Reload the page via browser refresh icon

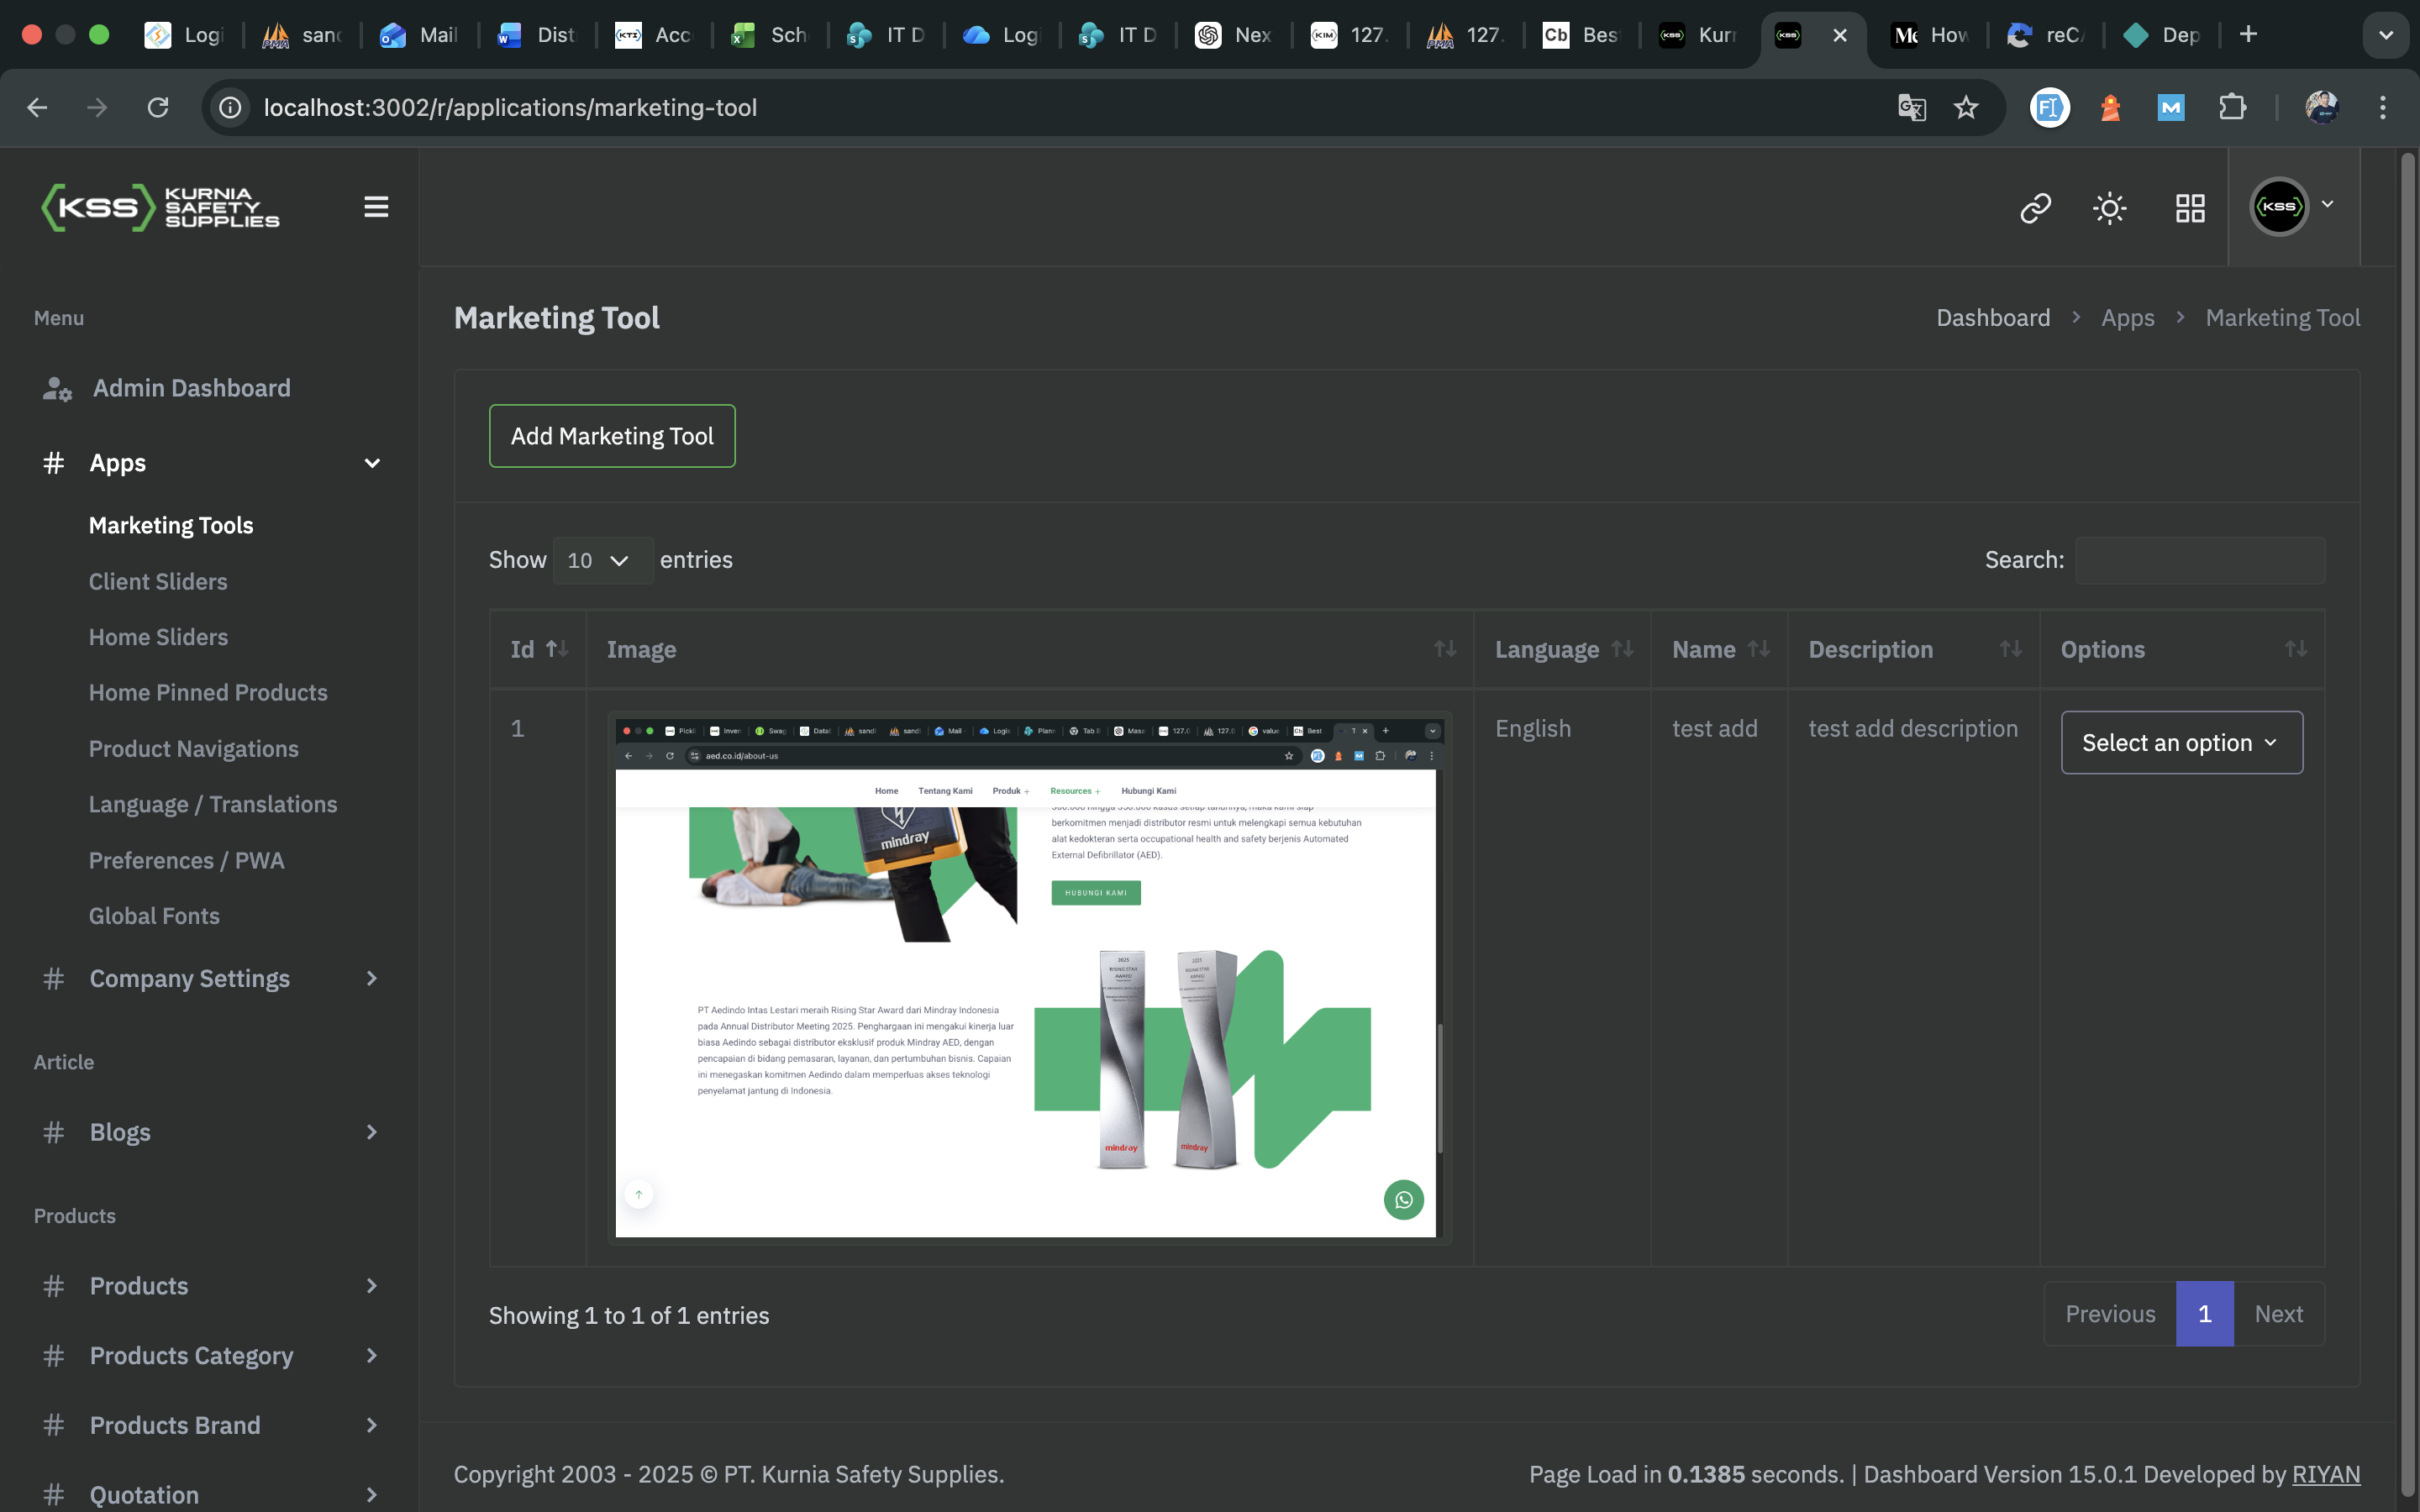(x=158, y=107)
